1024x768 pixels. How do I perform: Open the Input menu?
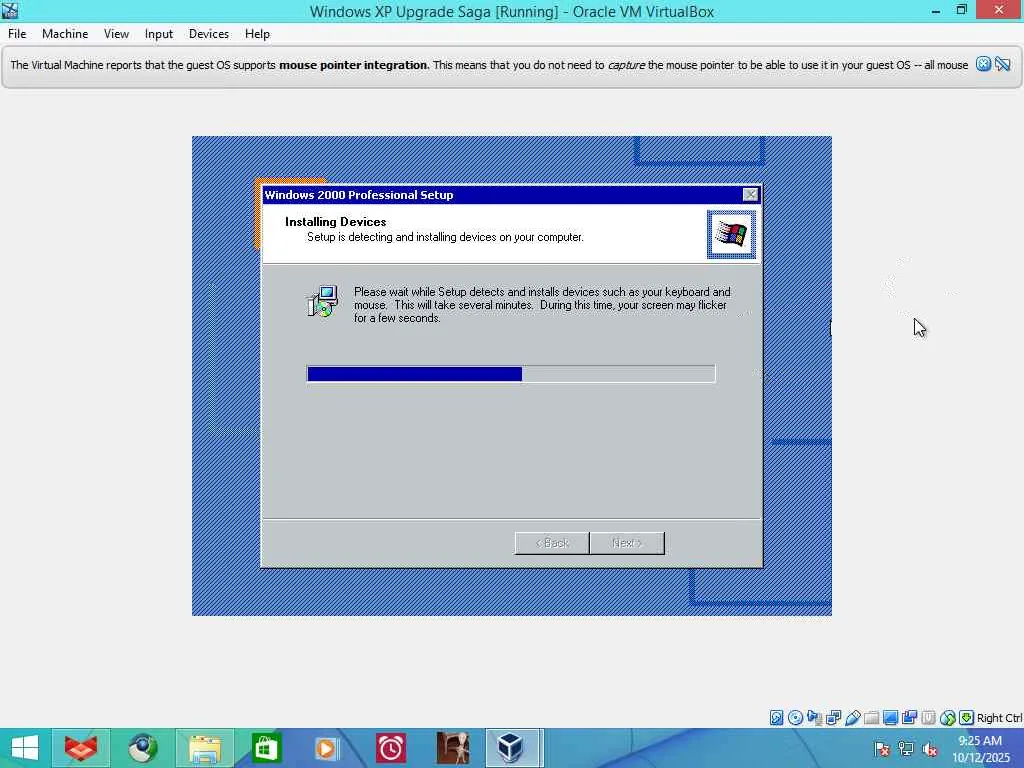(x=159, y=34)
